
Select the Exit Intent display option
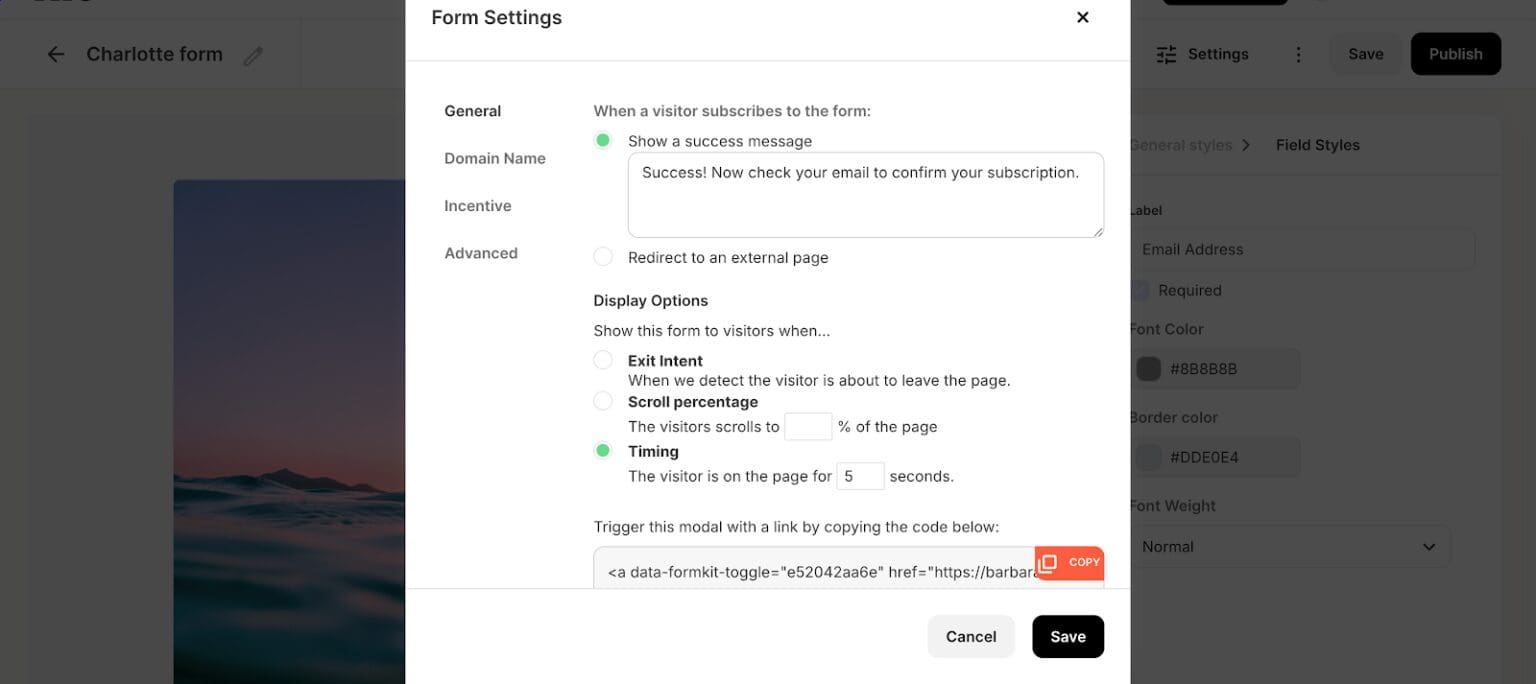603,360
